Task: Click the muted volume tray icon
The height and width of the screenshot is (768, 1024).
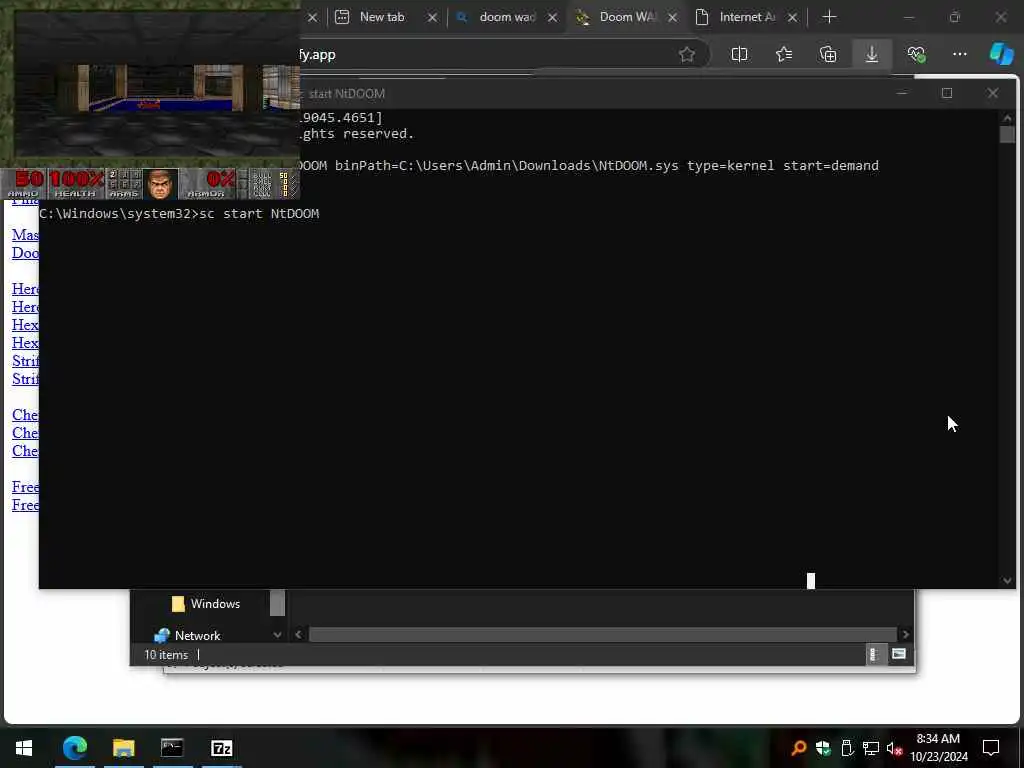Action: tap(895, 748)
